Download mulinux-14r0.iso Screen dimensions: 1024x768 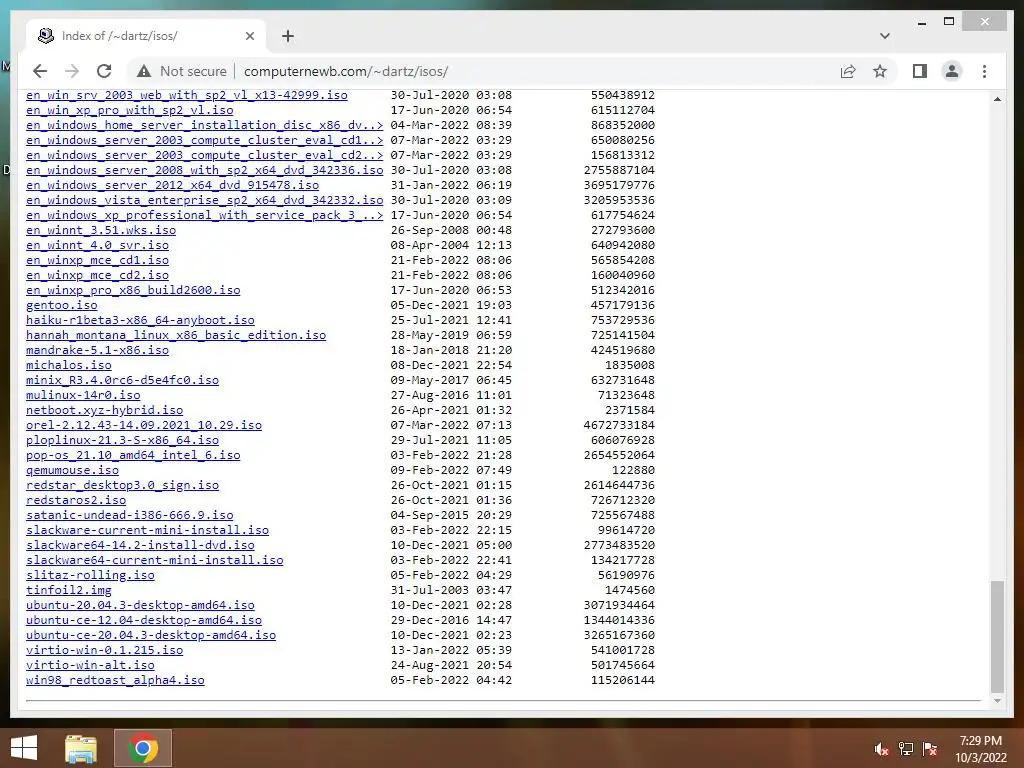coord(83,396)
